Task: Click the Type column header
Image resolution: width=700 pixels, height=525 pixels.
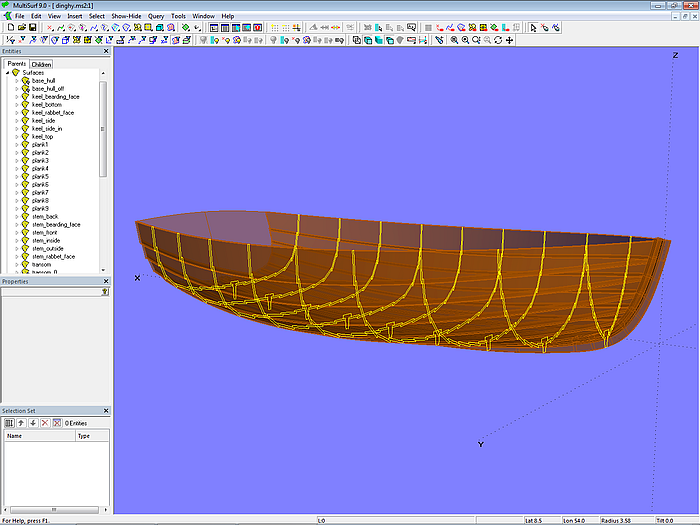Action: (x=90, y=436)
